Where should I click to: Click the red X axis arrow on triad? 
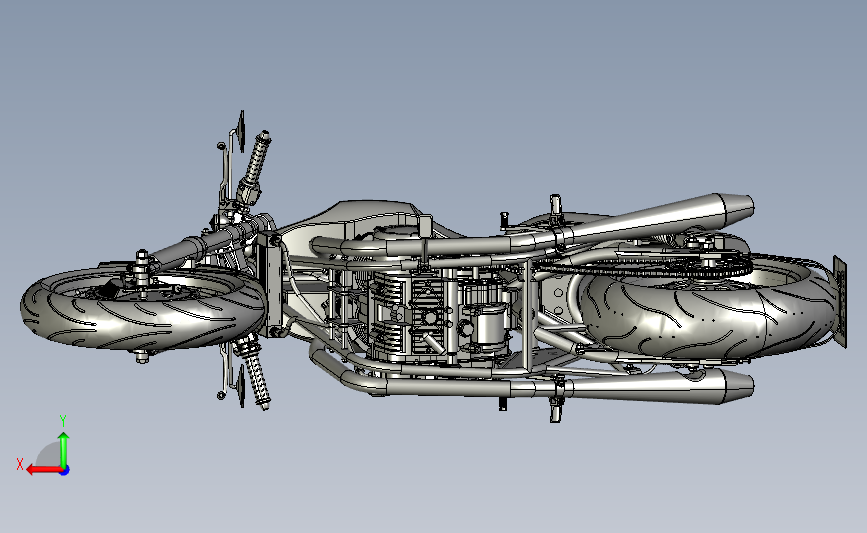click(44, 470)
